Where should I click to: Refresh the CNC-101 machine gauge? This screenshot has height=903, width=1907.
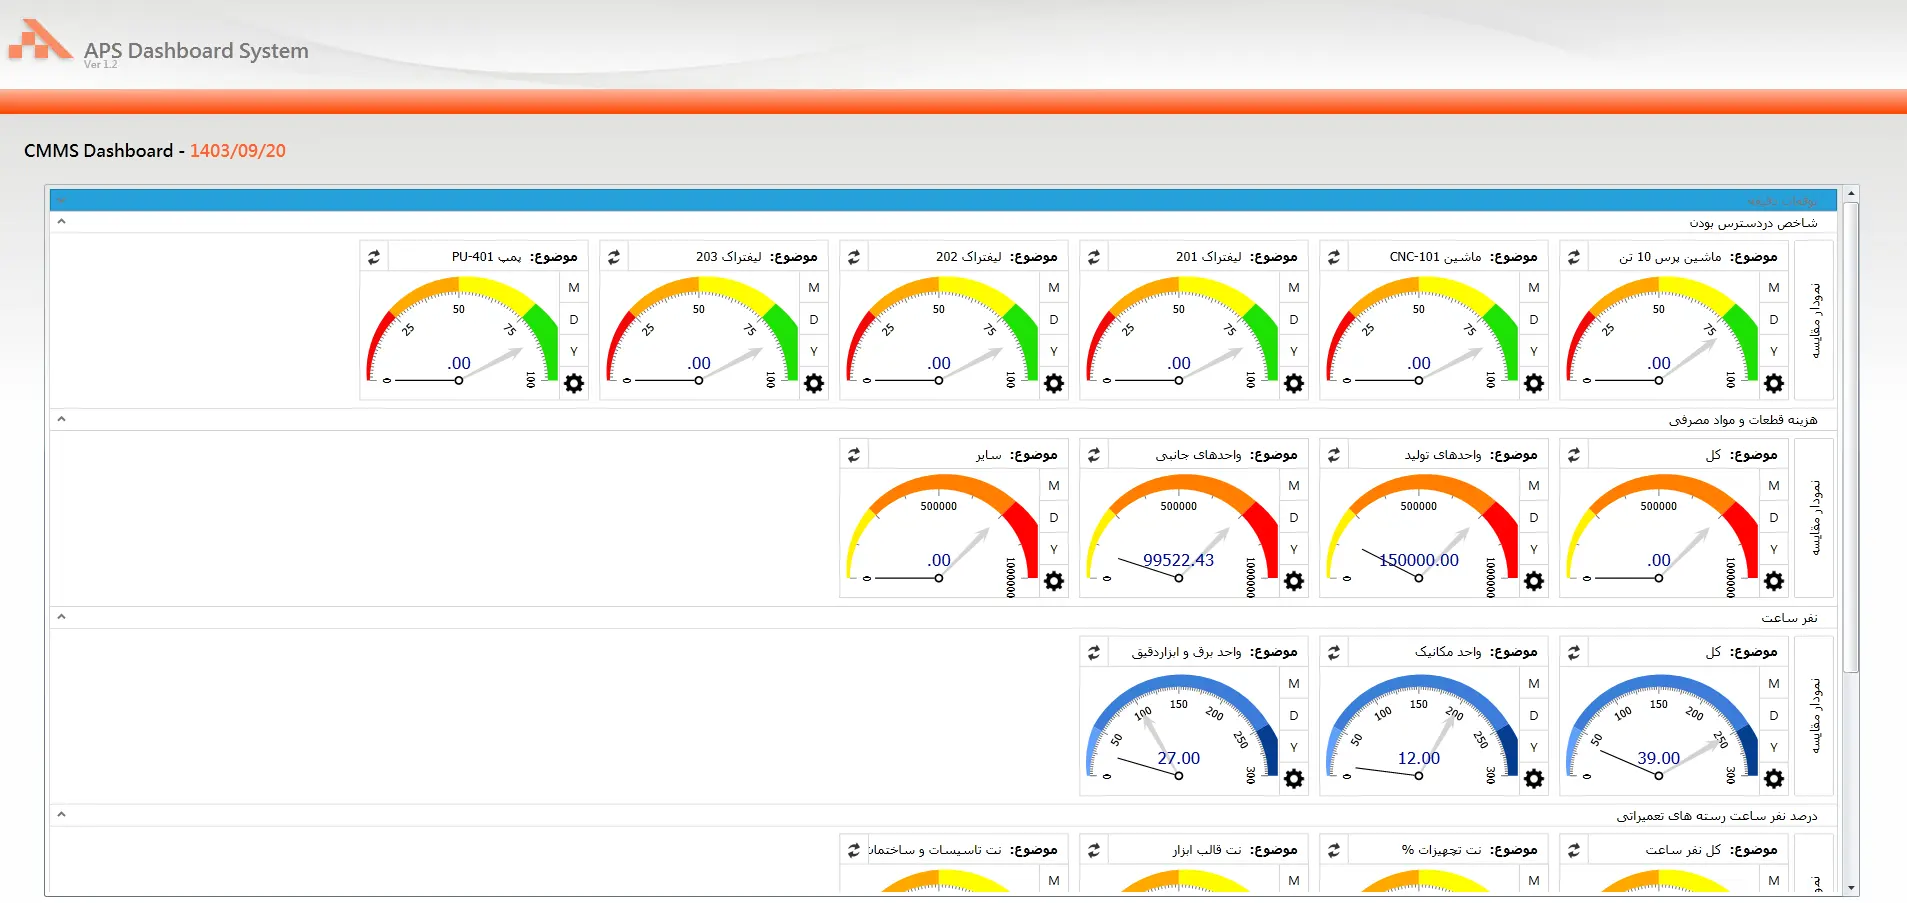point(1334,257)
